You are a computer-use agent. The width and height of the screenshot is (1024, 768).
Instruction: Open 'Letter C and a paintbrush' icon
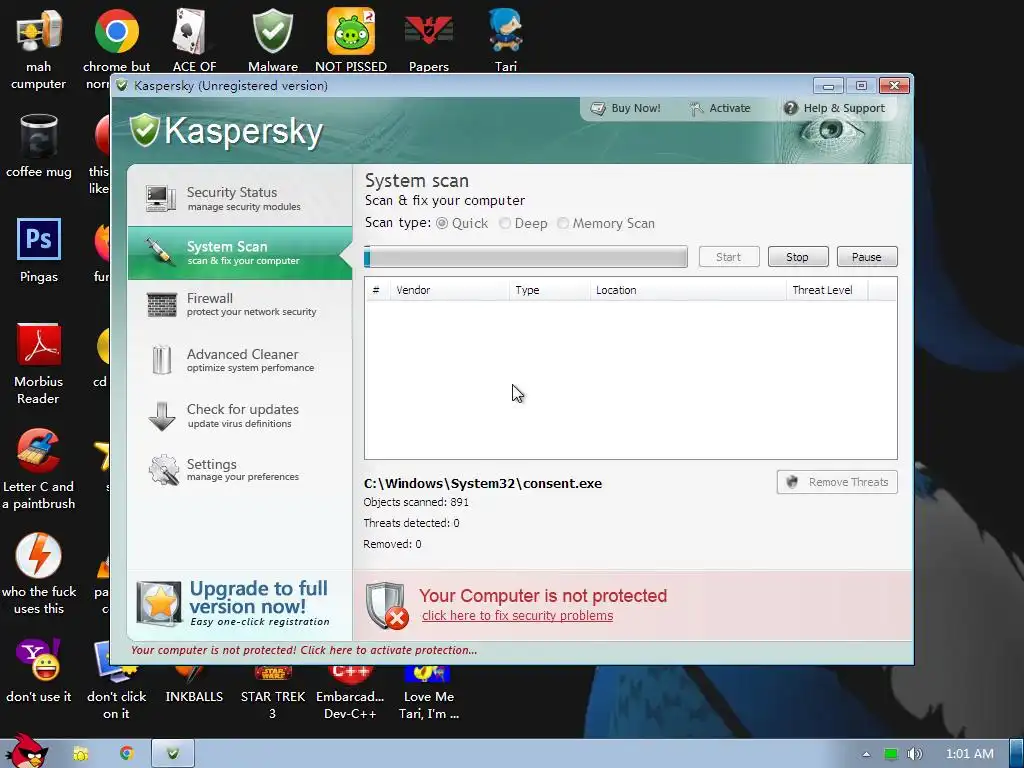[39, 450]
